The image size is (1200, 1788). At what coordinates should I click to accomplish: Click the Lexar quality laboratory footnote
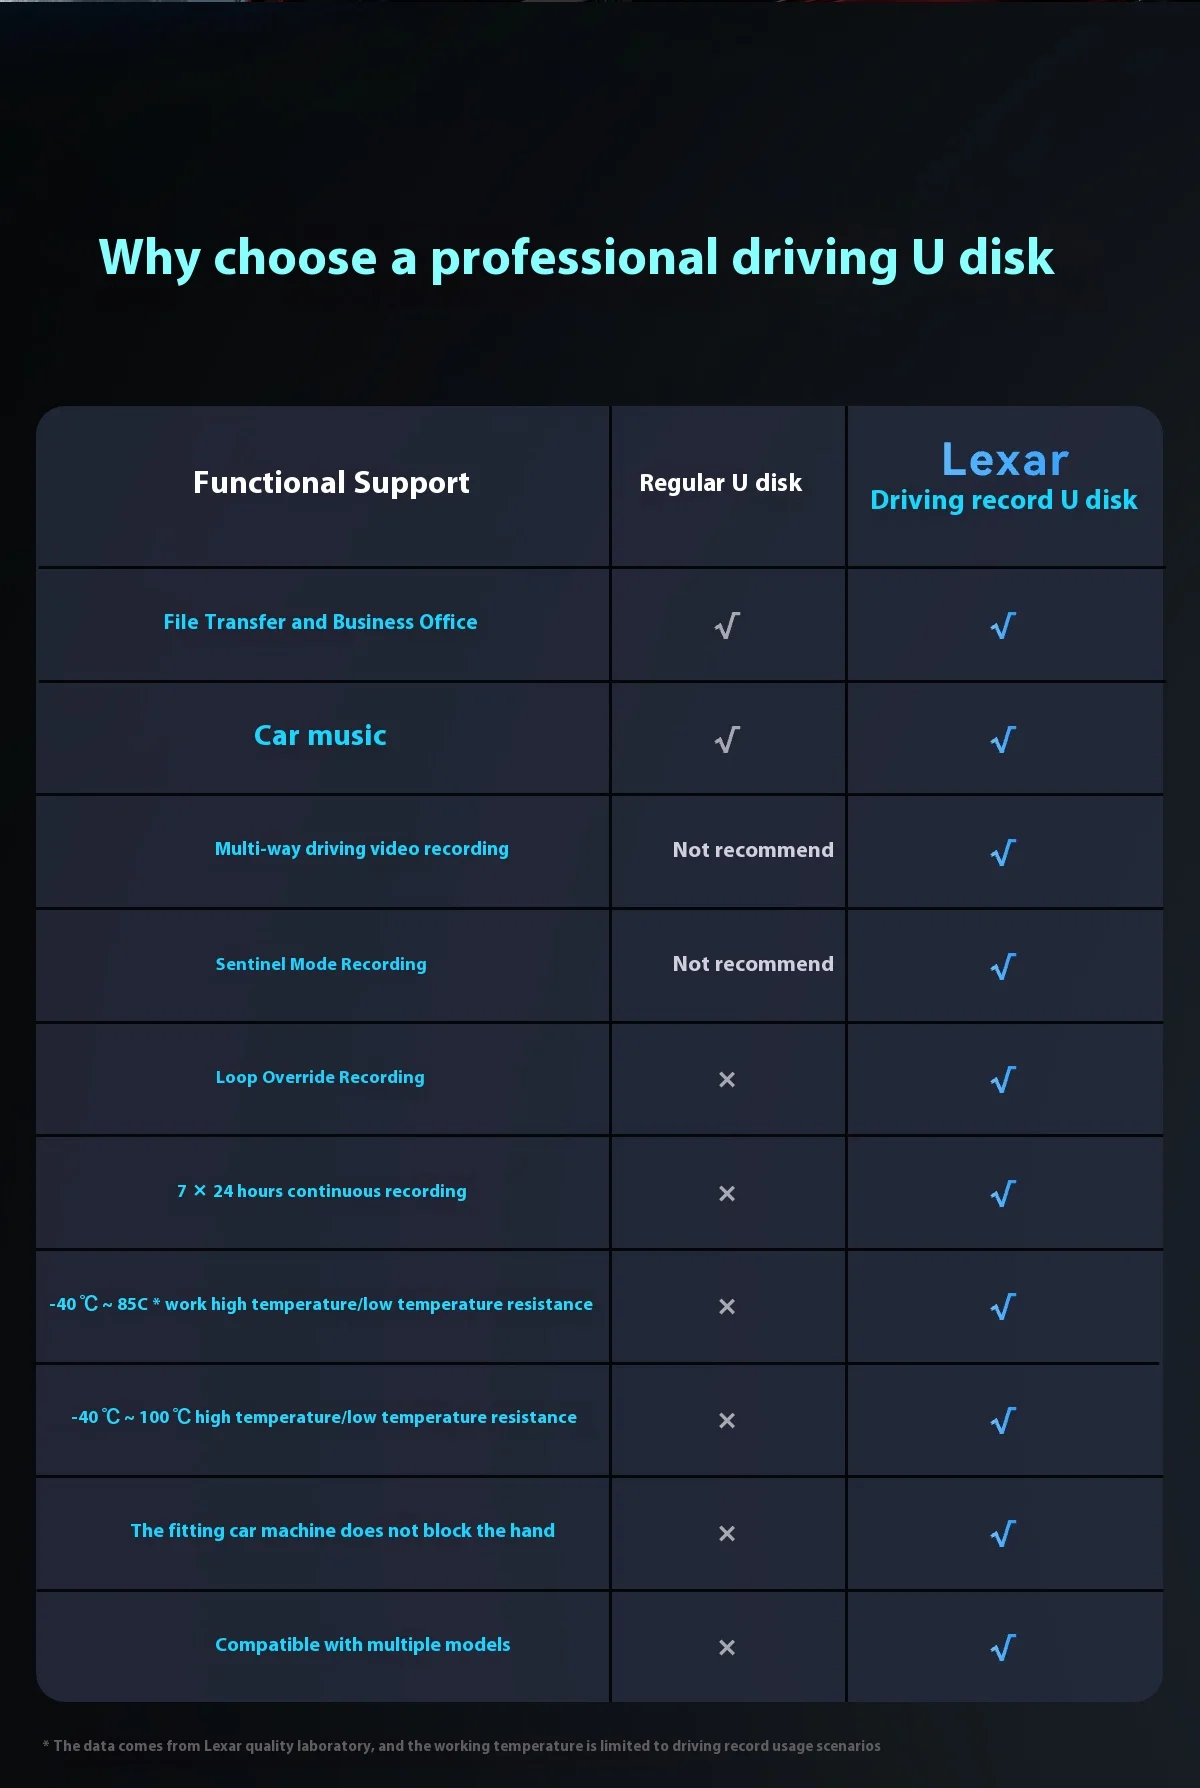click(x=462, y=1746)
